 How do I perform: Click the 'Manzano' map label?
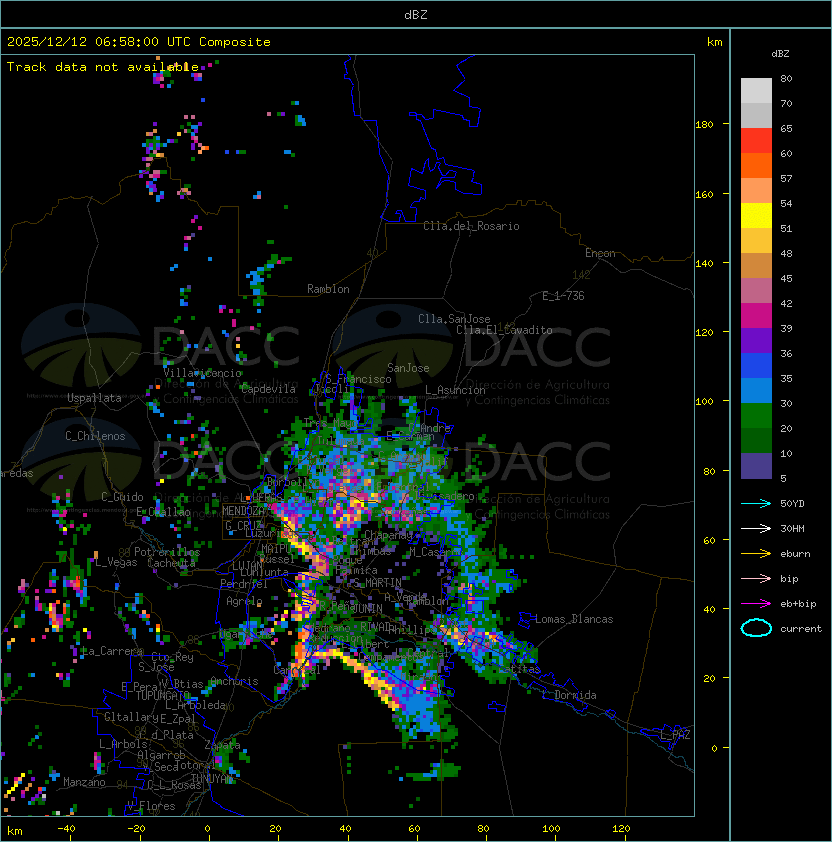coord(84,782)
